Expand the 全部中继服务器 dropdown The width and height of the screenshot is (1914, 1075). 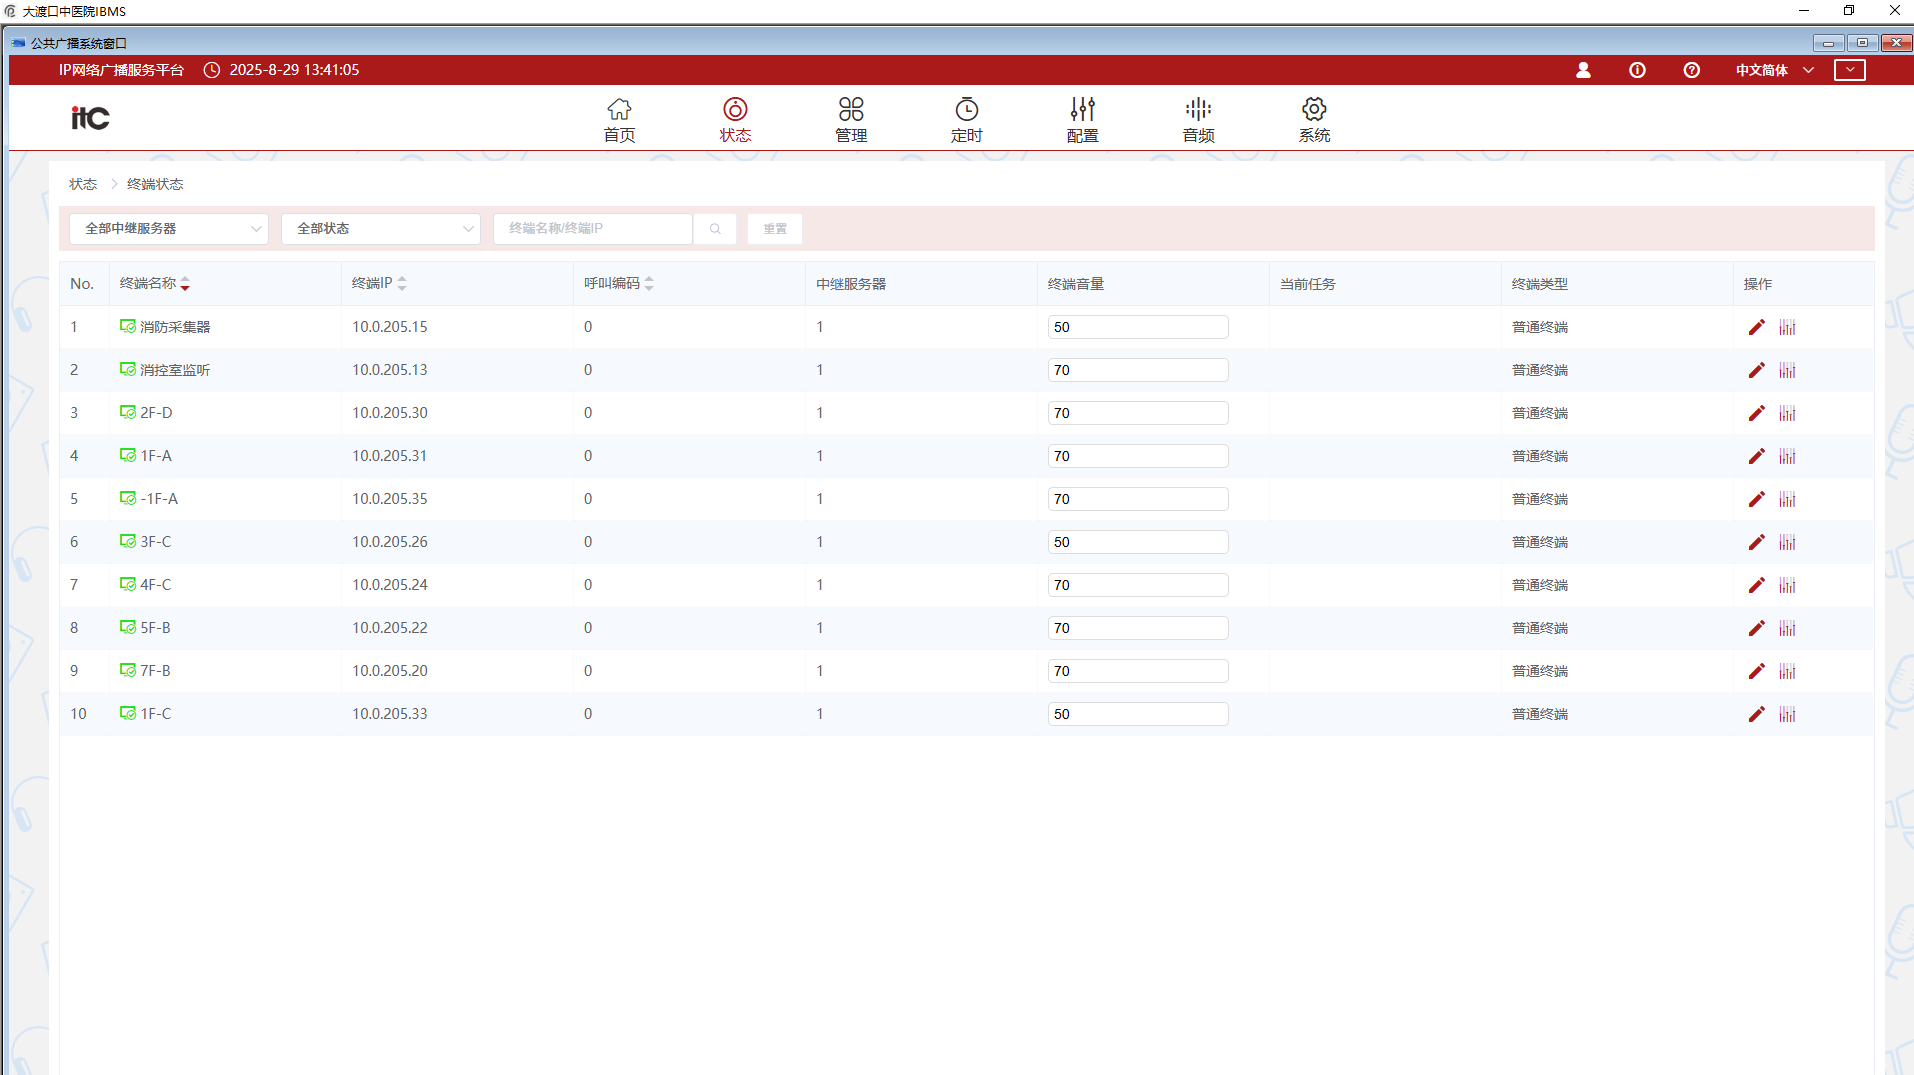point(169,229)
